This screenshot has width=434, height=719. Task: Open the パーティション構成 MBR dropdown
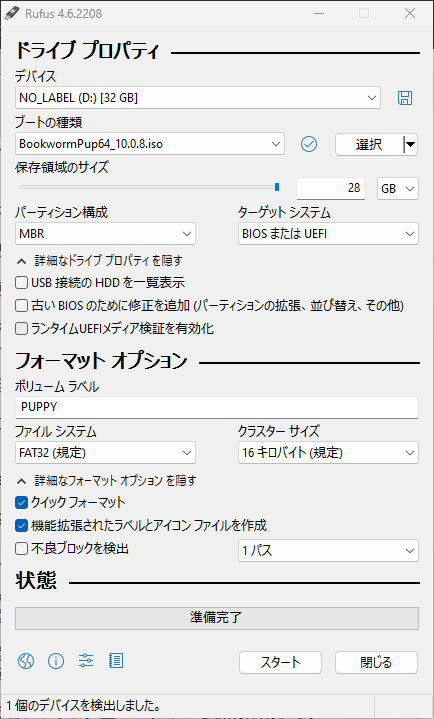click(105, 234)
